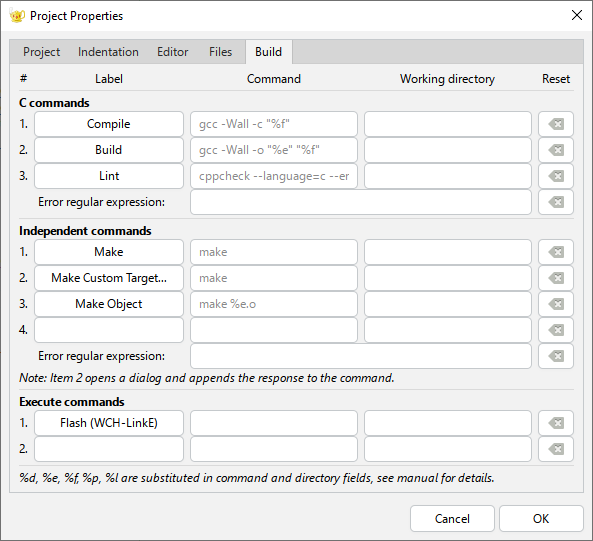Edit the gcc -Wall -c compile command field
593x541 pixels.
(274, 124)
